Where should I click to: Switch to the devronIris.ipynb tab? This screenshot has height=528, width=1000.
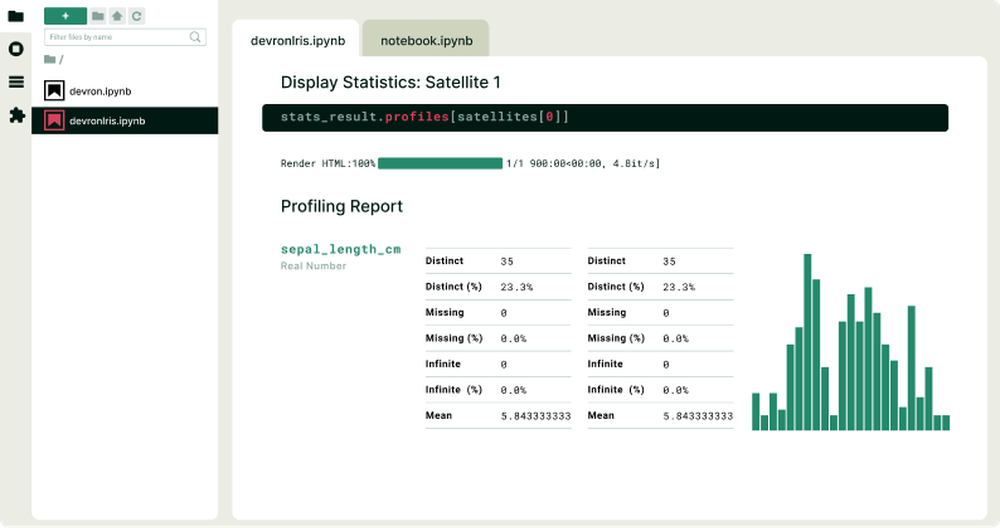point(297,40)
